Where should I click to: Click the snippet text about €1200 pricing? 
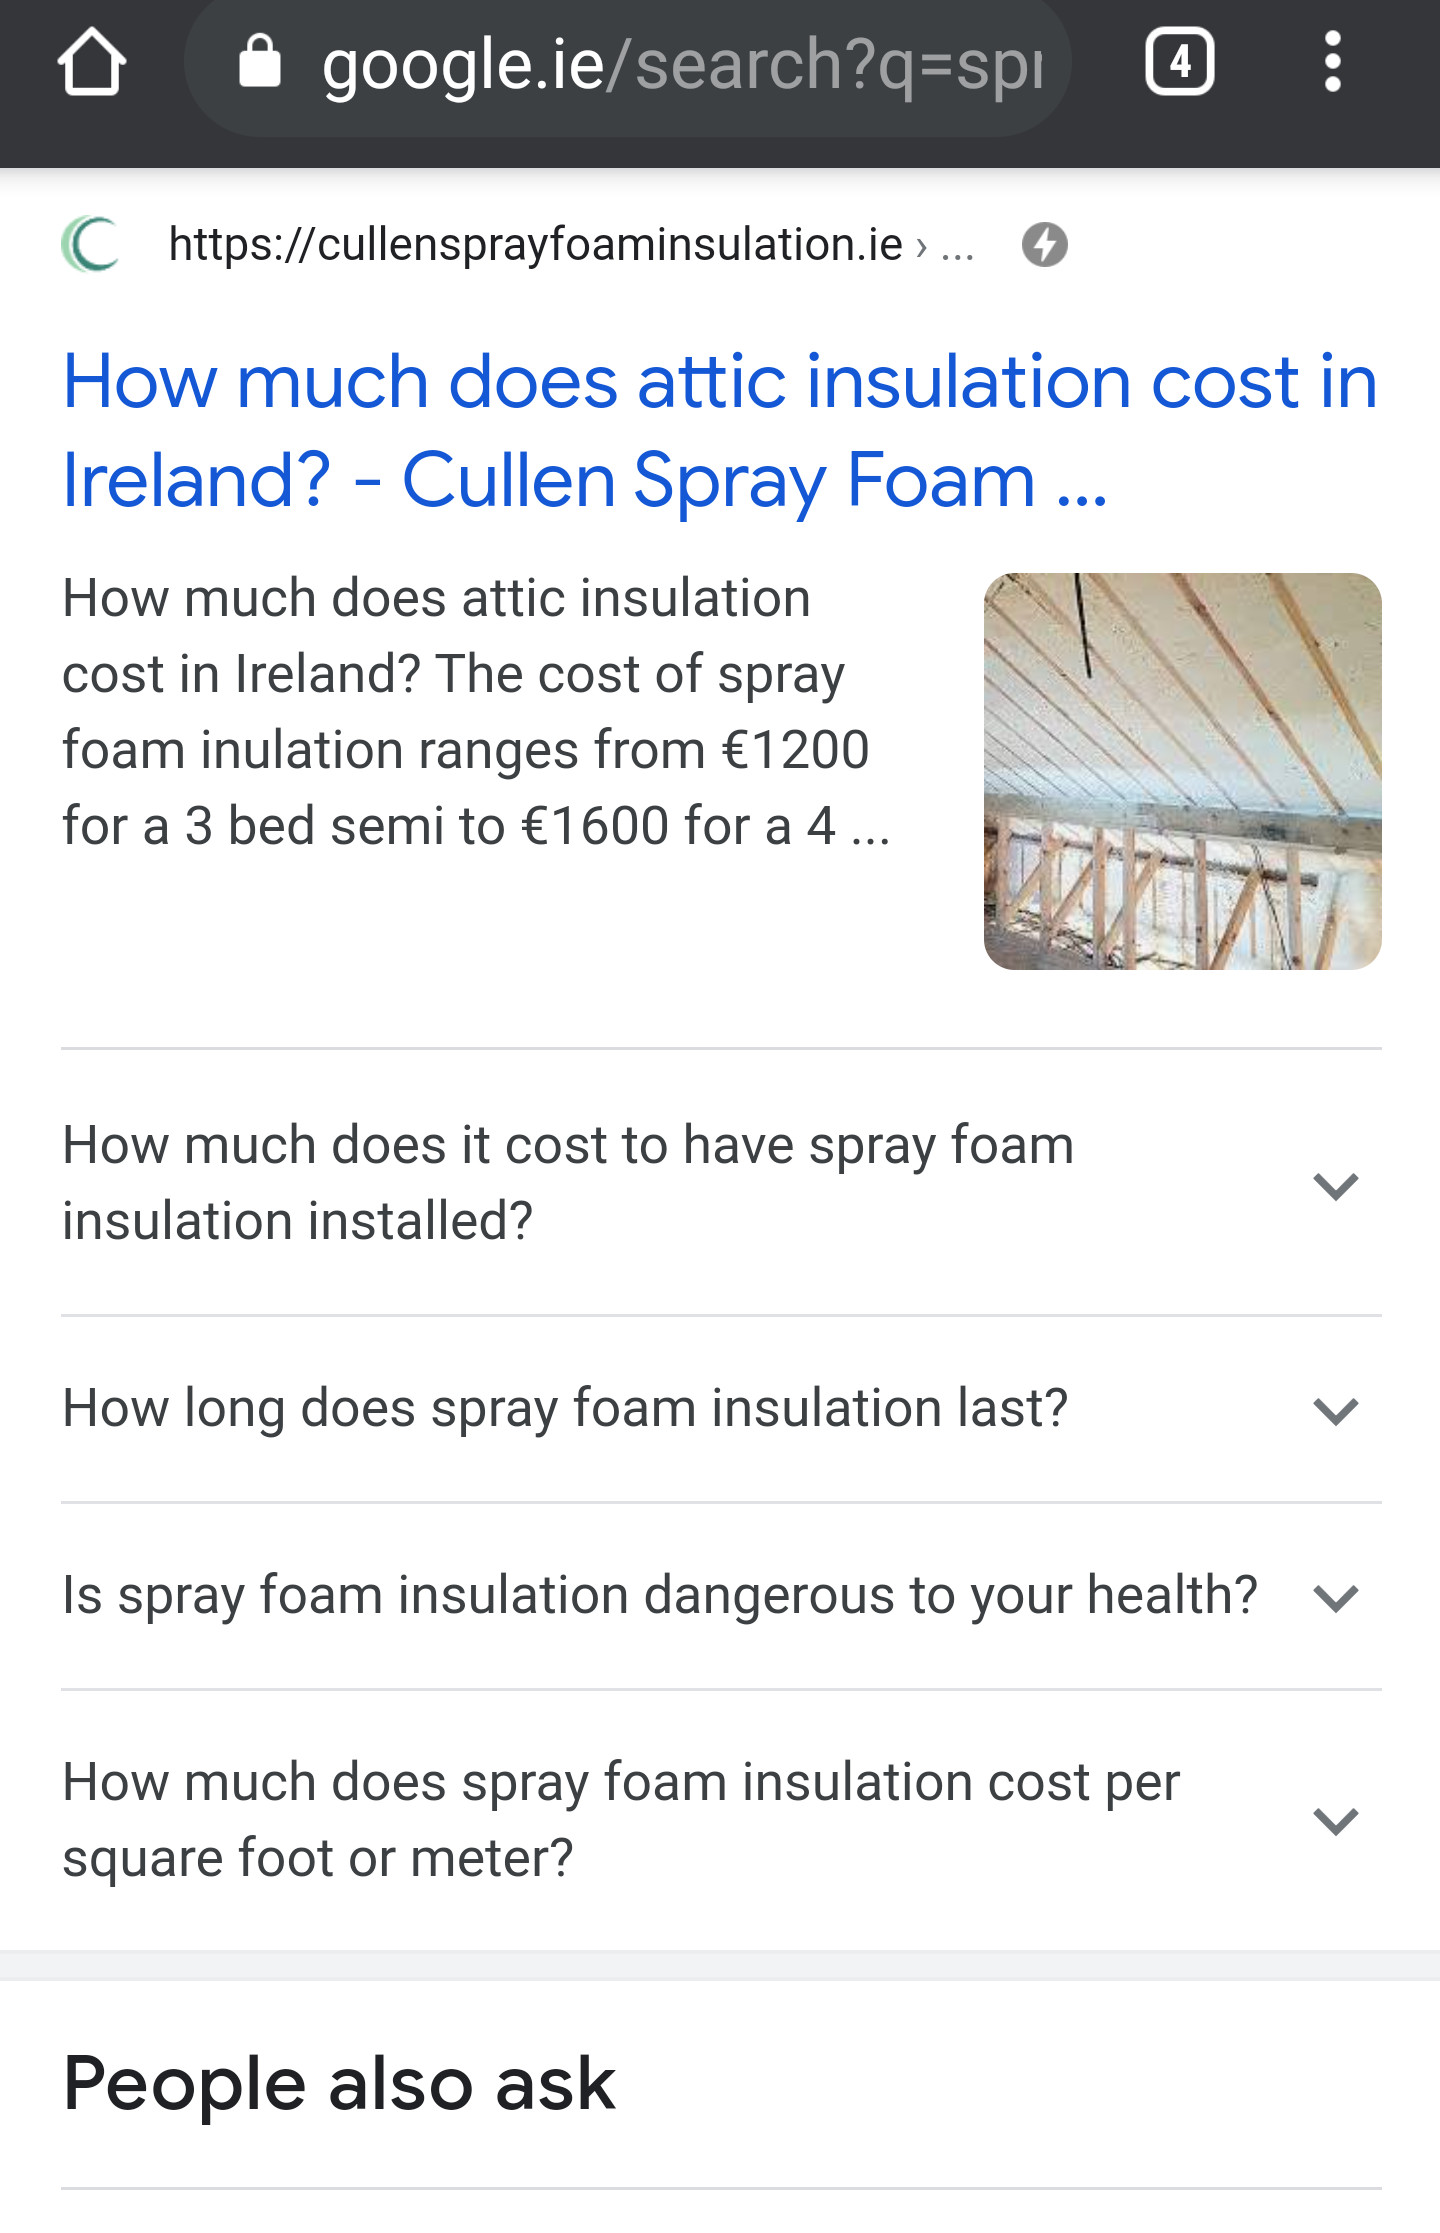pos(470,712)
